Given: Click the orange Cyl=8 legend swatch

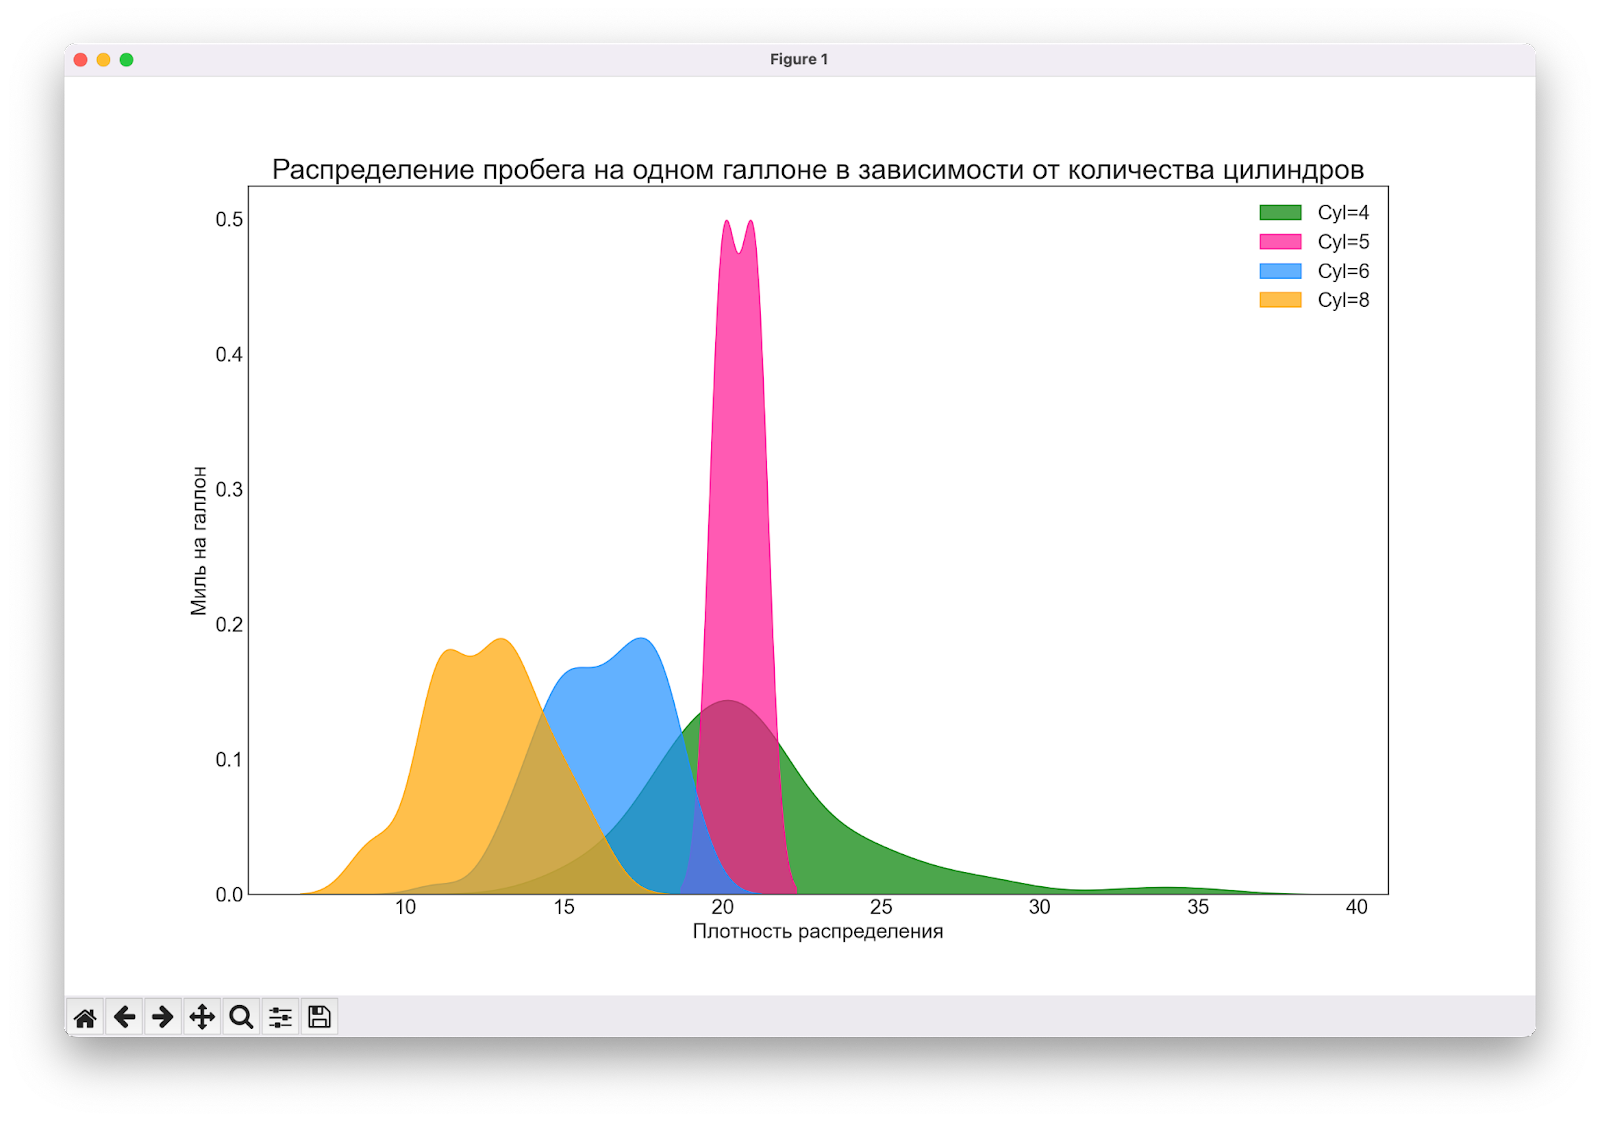Looking at the screenshot, I should coord(1280,300).
